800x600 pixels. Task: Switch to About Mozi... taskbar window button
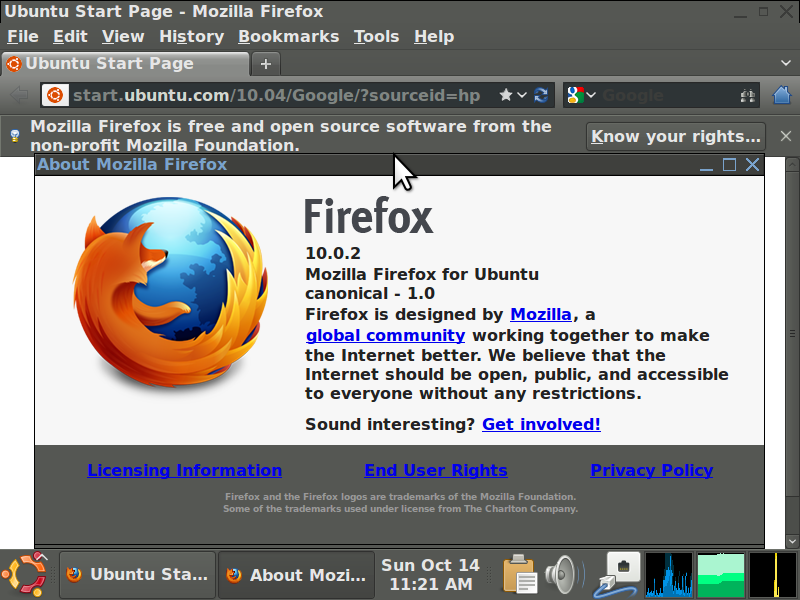(296, 575)
